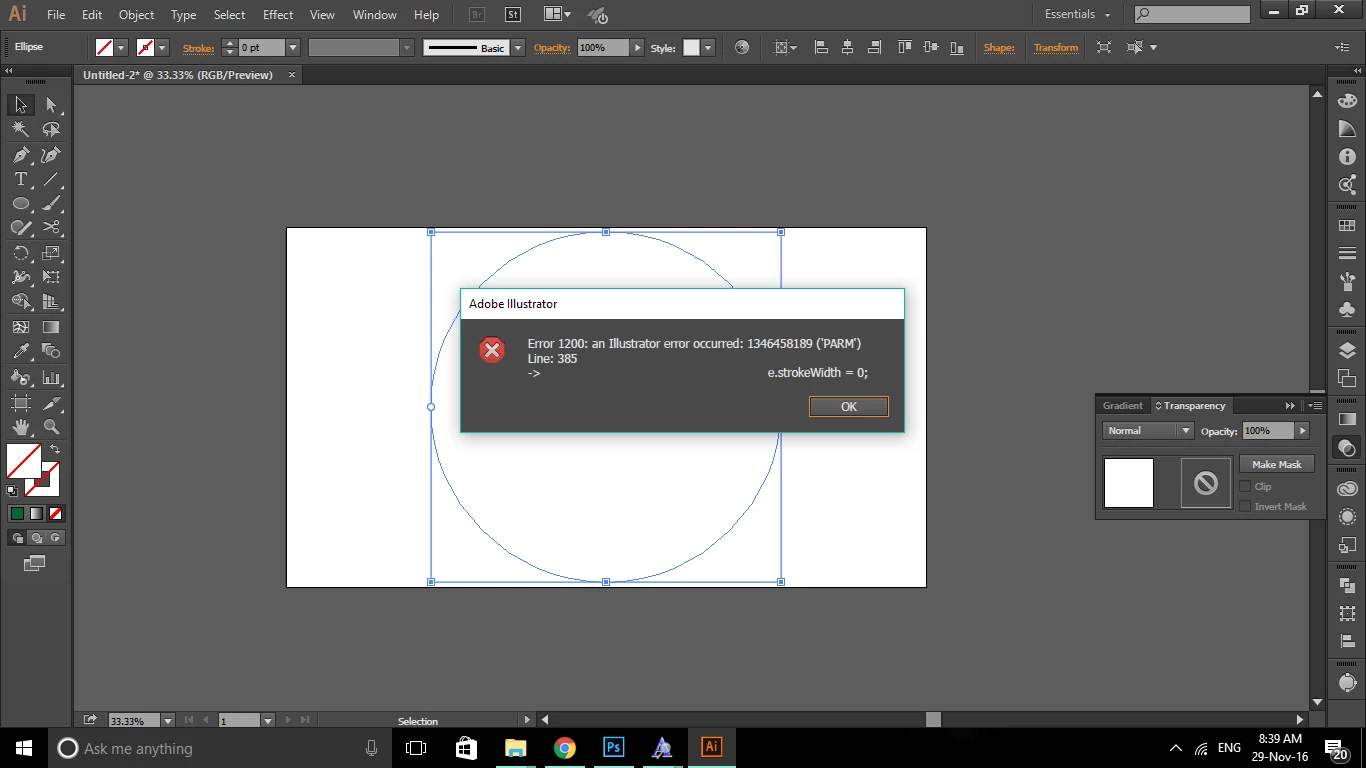1366x768 pixels.
Task: Open the Layers panel icon
Action: (x=1347, y=350)
